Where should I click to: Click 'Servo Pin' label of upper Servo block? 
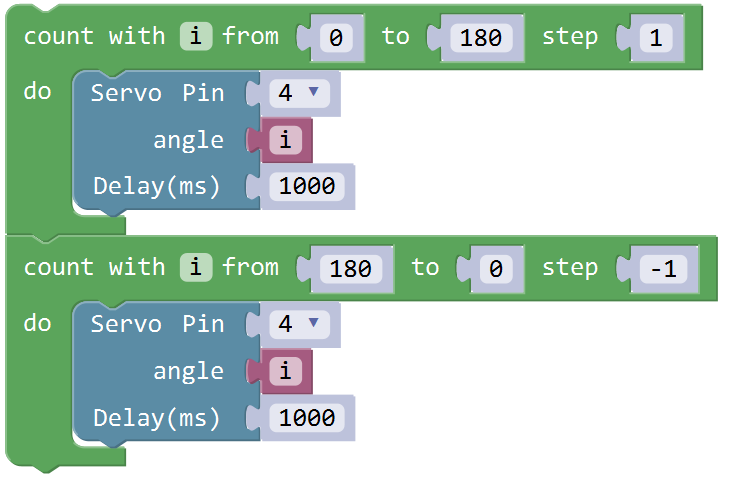point(157,94)
